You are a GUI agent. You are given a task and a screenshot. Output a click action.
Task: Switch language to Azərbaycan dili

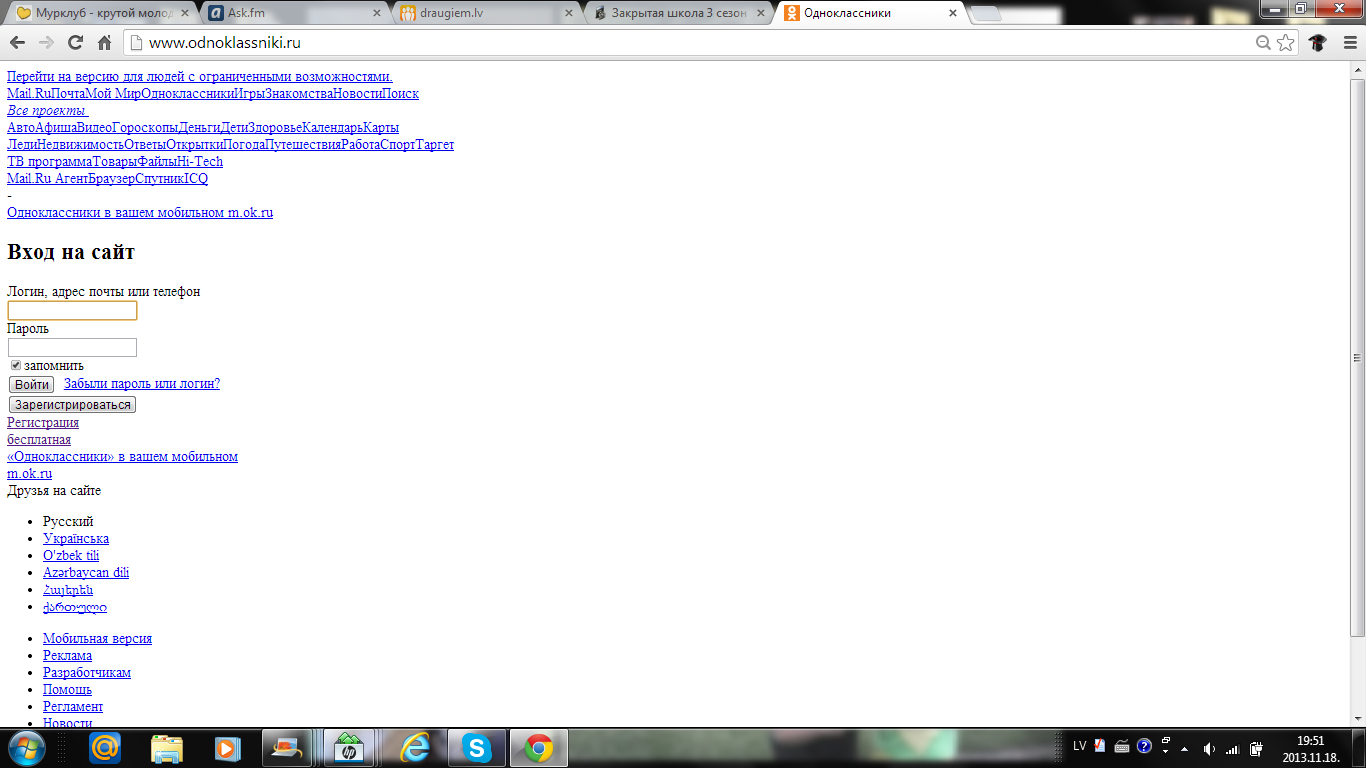pyautogui.click(x=86, y=573)
